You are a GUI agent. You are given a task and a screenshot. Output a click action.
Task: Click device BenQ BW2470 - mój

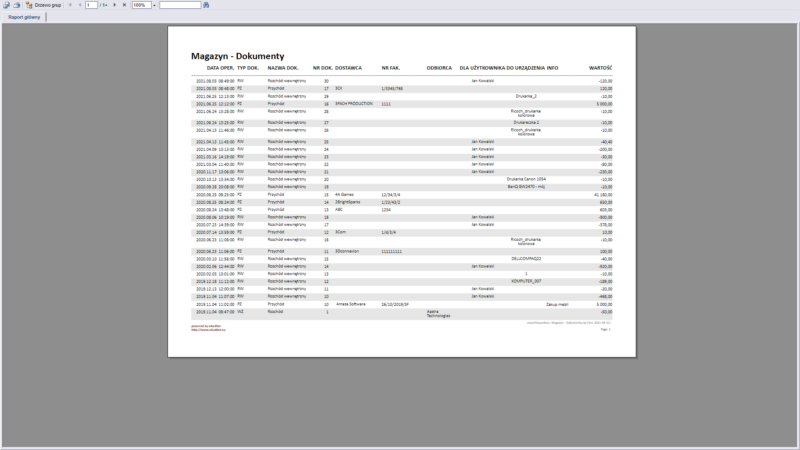tap(526, 187)
